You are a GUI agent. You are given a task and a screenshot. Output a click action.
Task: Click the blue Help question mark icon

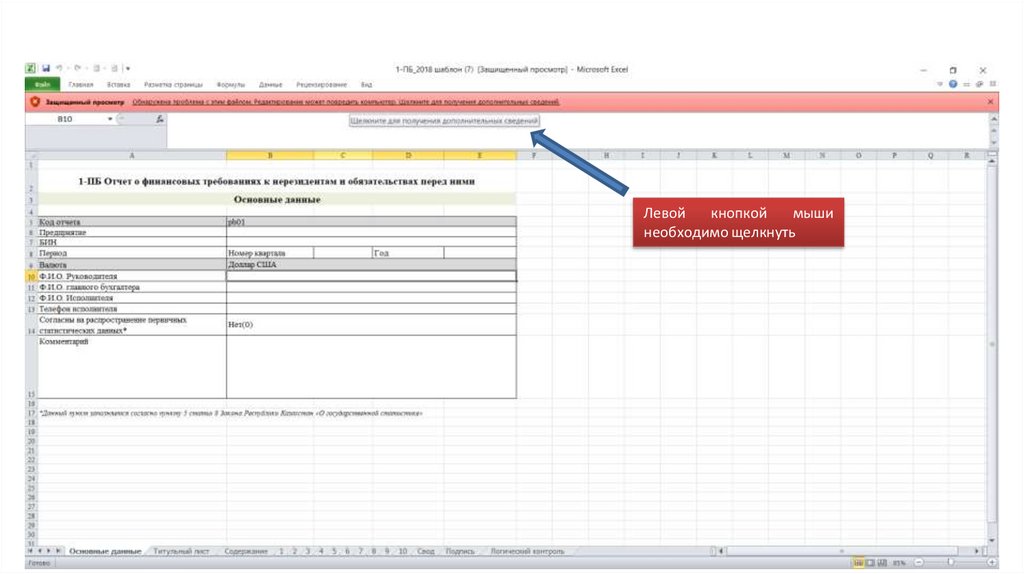pyautogui.click(x=953, y=85)
